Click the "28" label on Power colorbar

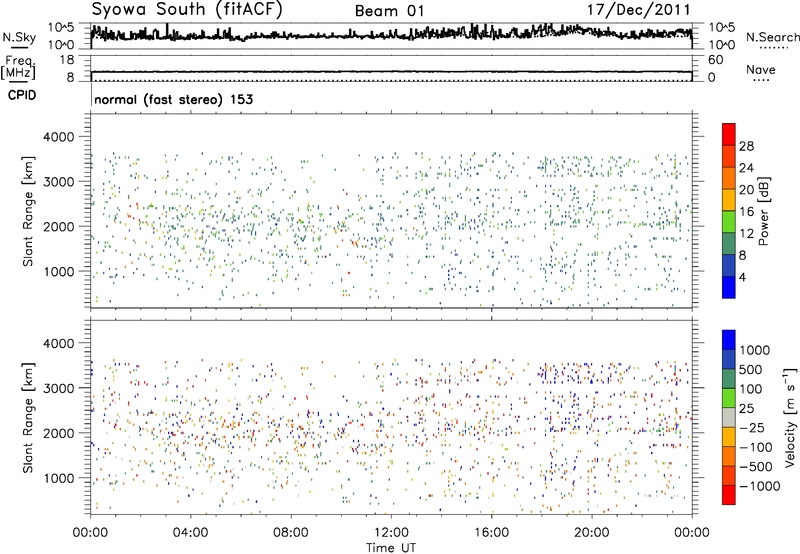click(746, 146)
